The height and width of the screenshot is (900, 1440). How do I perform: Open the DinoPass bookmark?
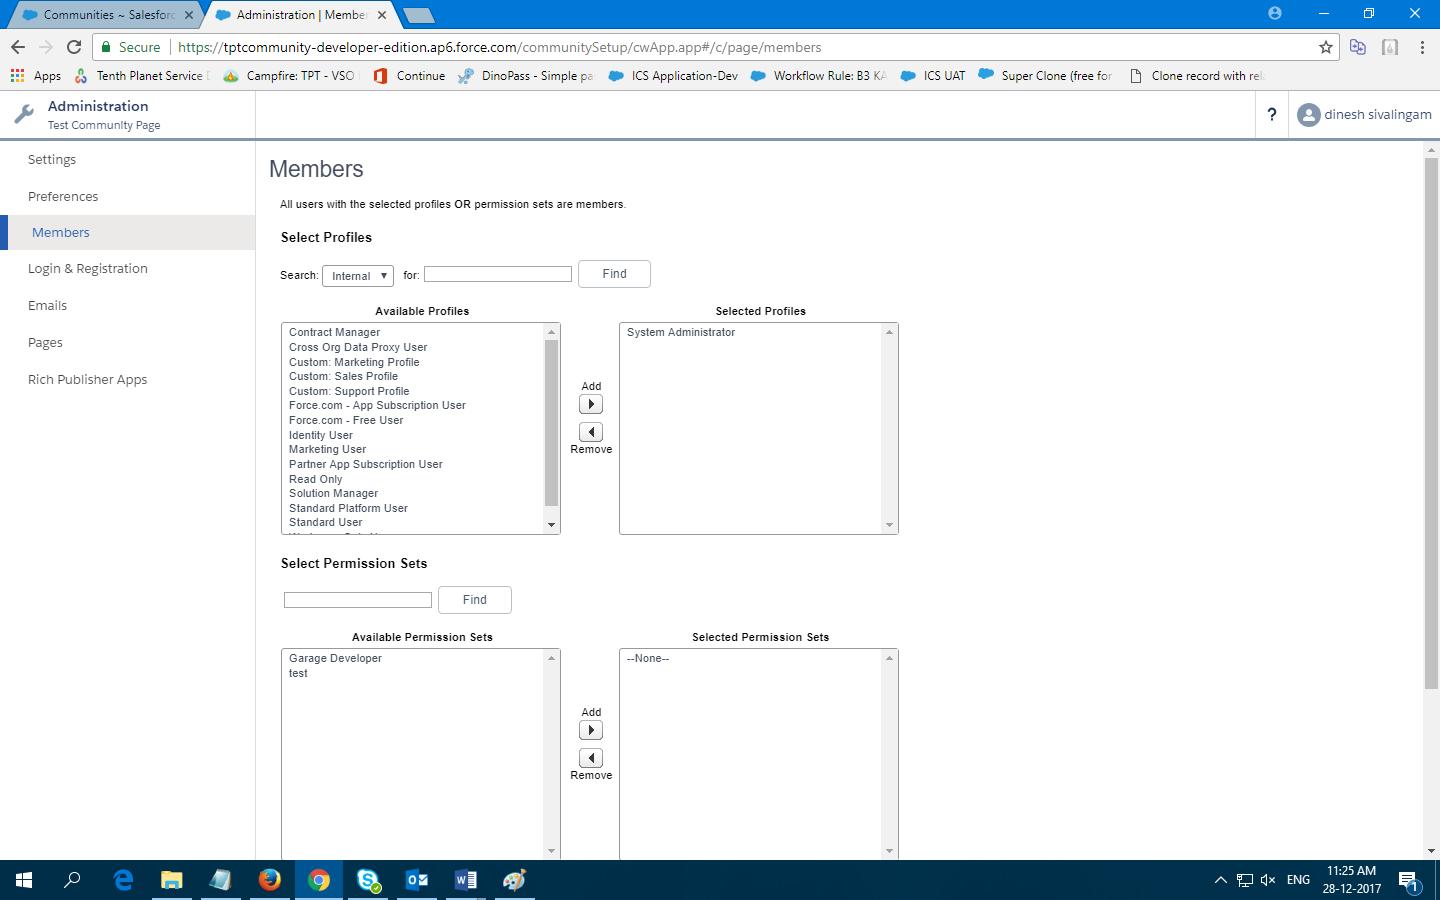point(526,75)
